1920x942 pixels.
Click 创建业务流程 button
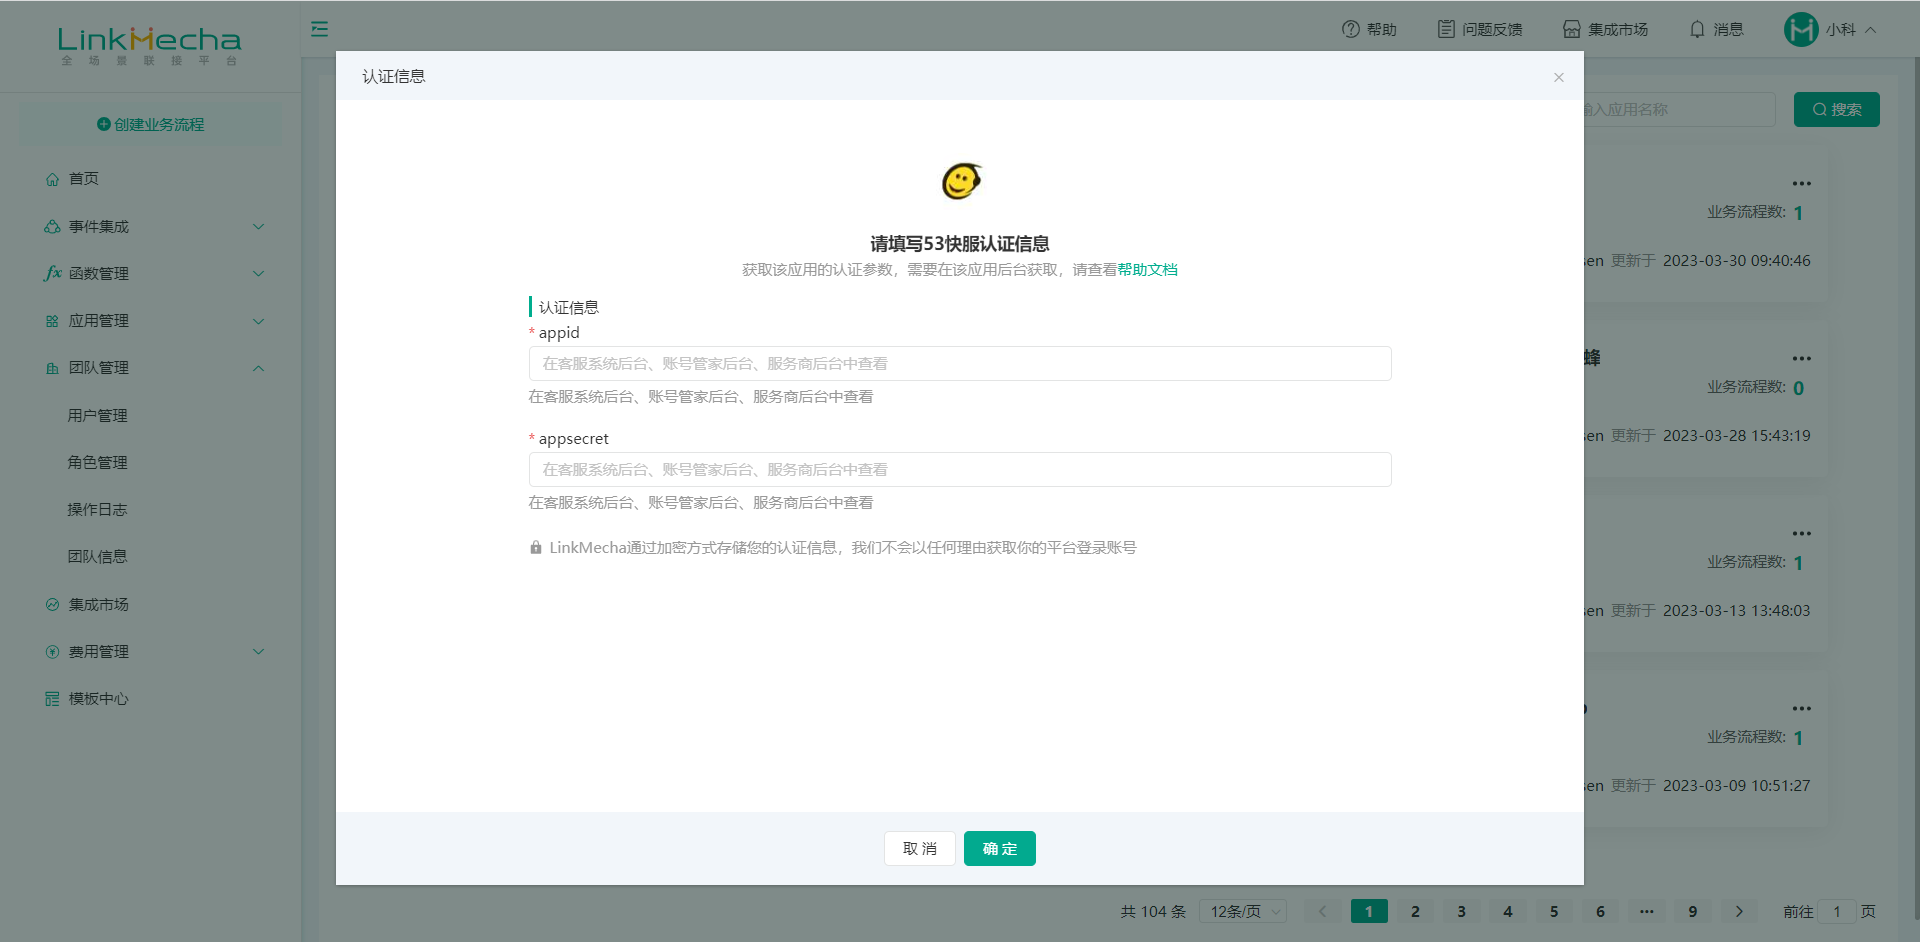coord(150,125)
